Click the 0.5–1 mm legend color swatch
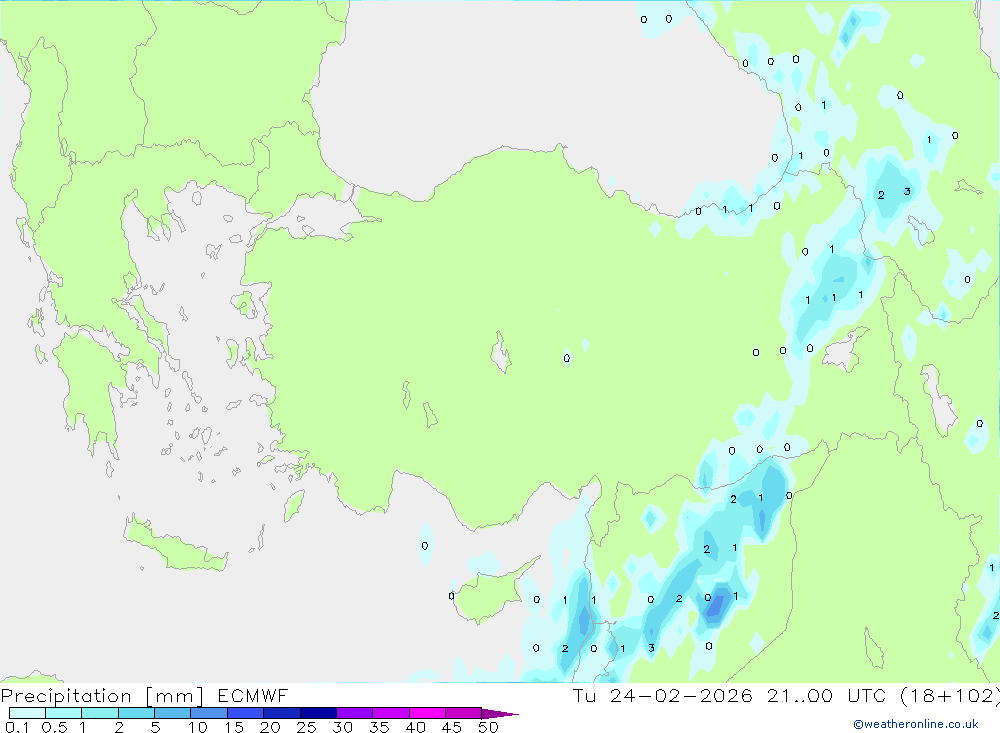The width and height of the screenshot is (1000, 733). 64,713
